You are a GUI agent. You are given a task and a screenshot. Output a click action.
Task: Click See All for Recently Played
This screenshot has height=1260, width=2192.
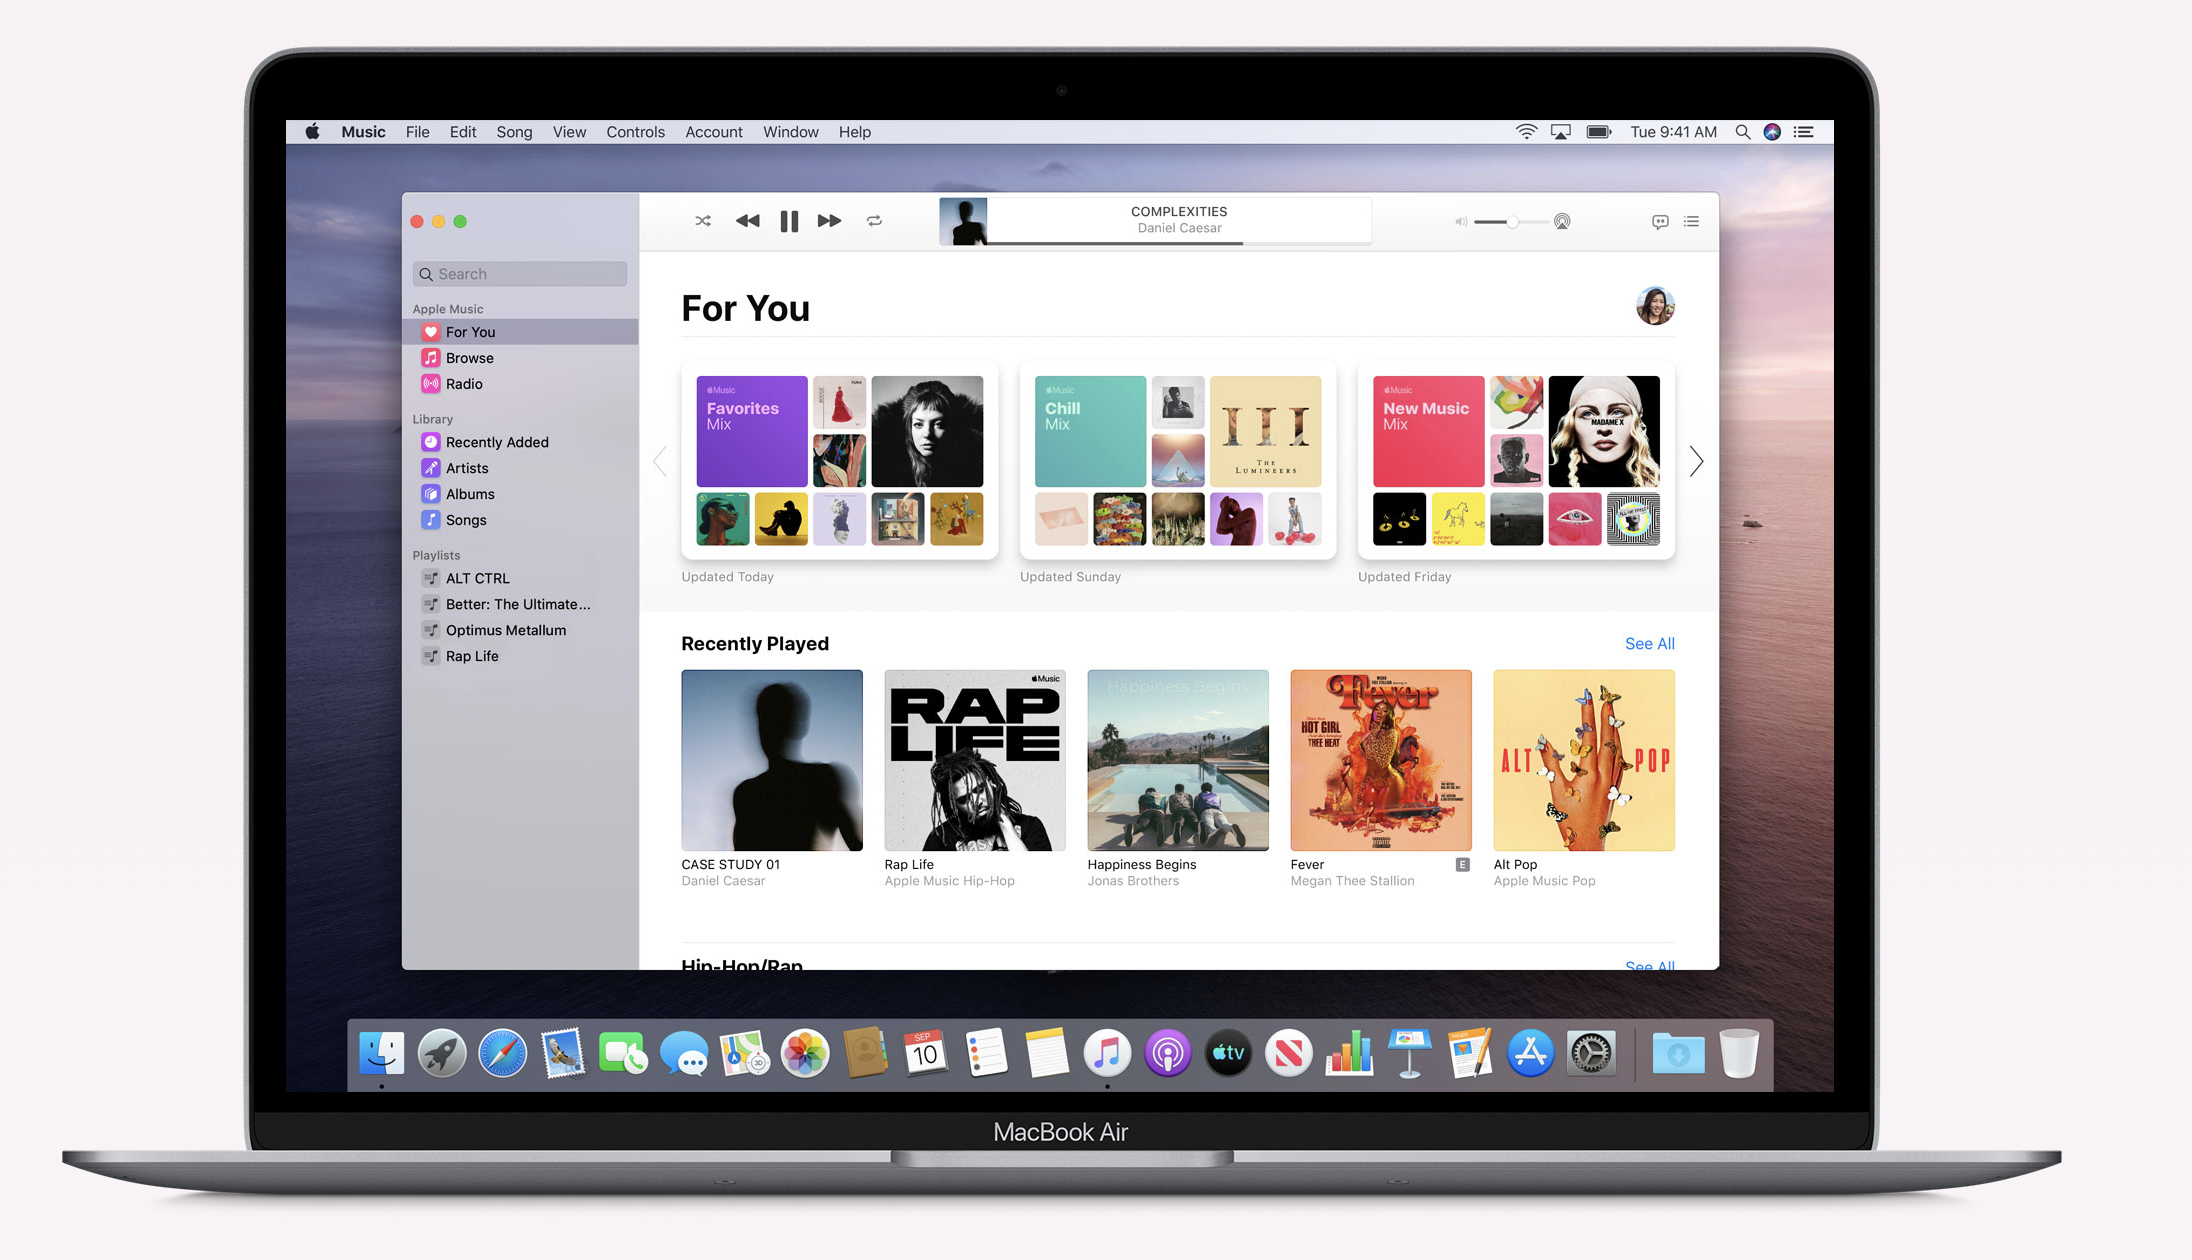coord(1649,644)
